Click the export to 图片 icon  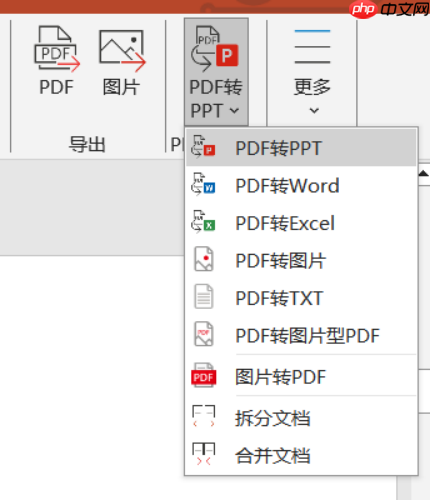[x=122, y=51]
